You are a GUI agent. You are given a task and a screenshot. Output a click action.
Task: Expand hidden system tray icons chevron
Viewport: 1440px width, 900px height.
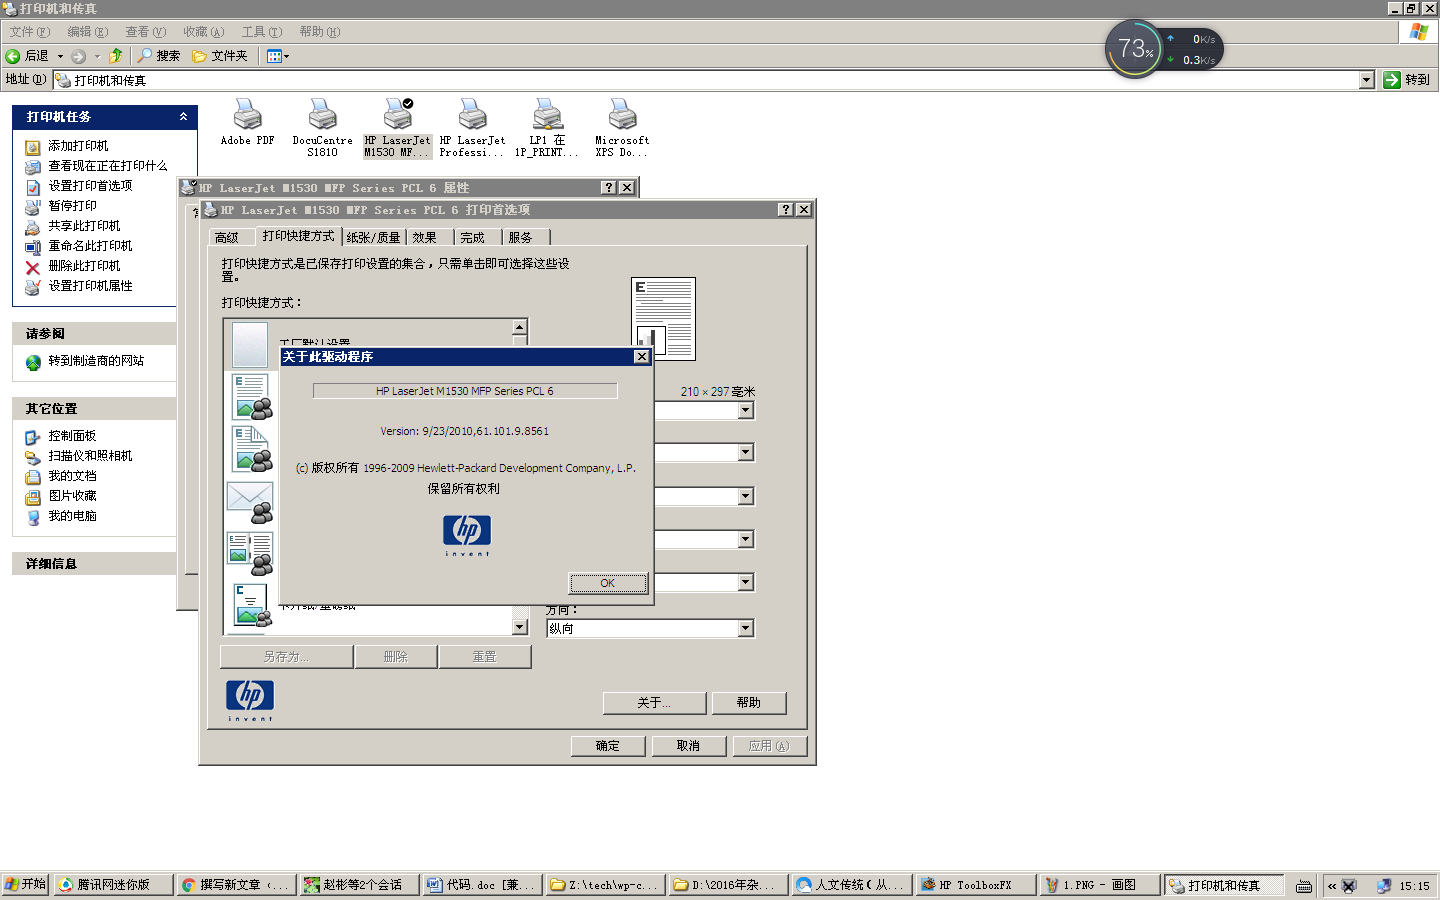click(x=1332, y=886)
